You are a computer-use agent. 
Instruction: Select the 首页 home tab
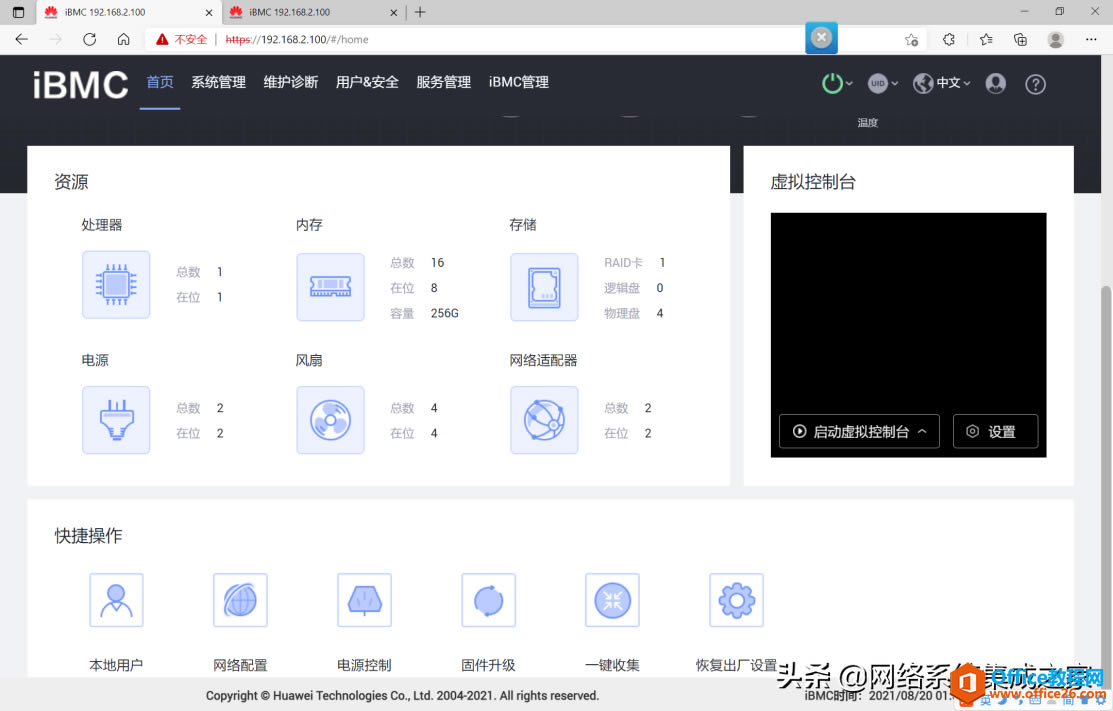pos(160,82)
